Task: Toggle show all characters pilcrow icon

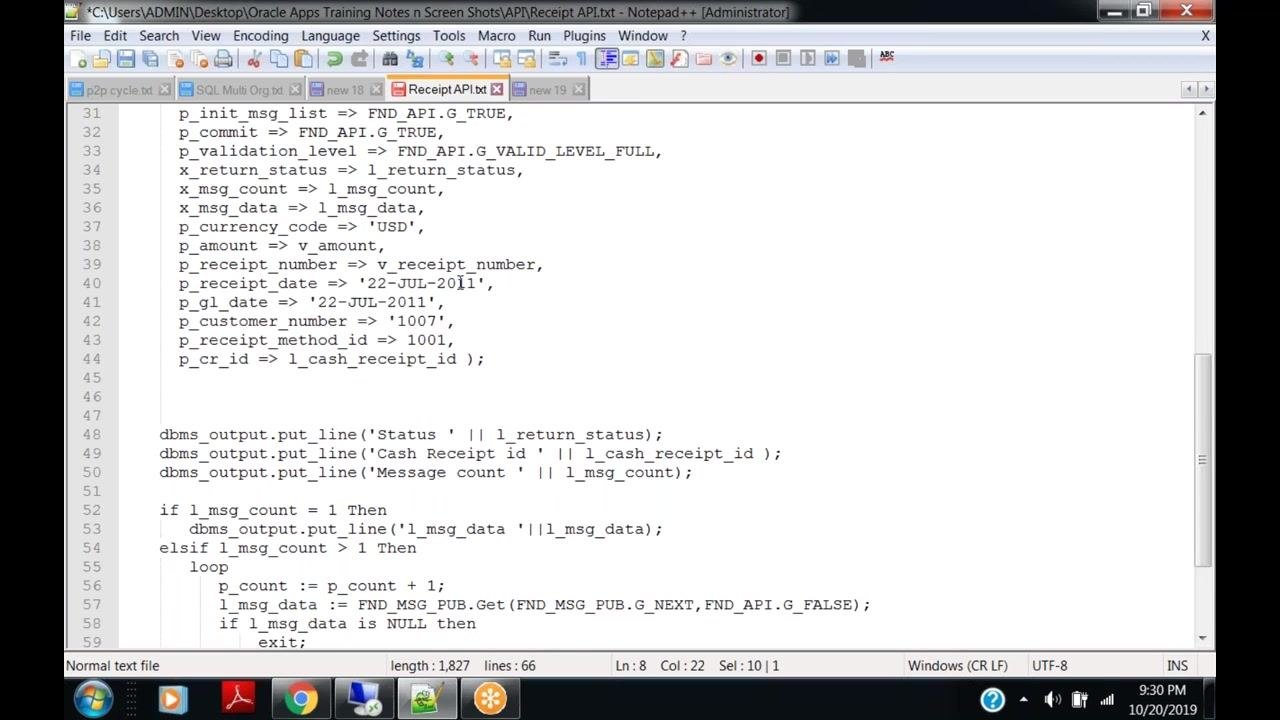Action: click(581, 58)
